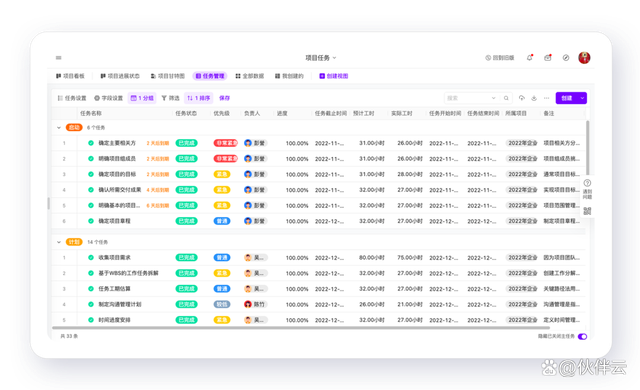Image resolution: width=640 pixels, height=390 pixels.
Task: Click the QR code icon on right edge
Action: click(587, 211)
